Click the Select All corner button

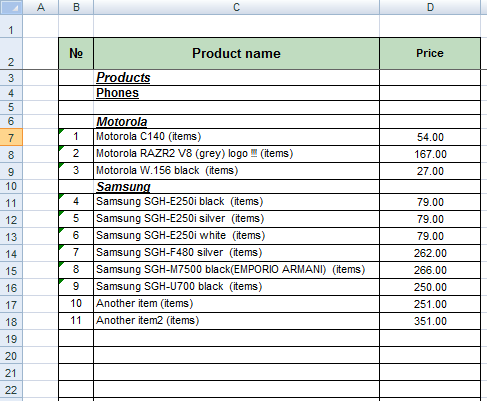(x=11, y=7)
